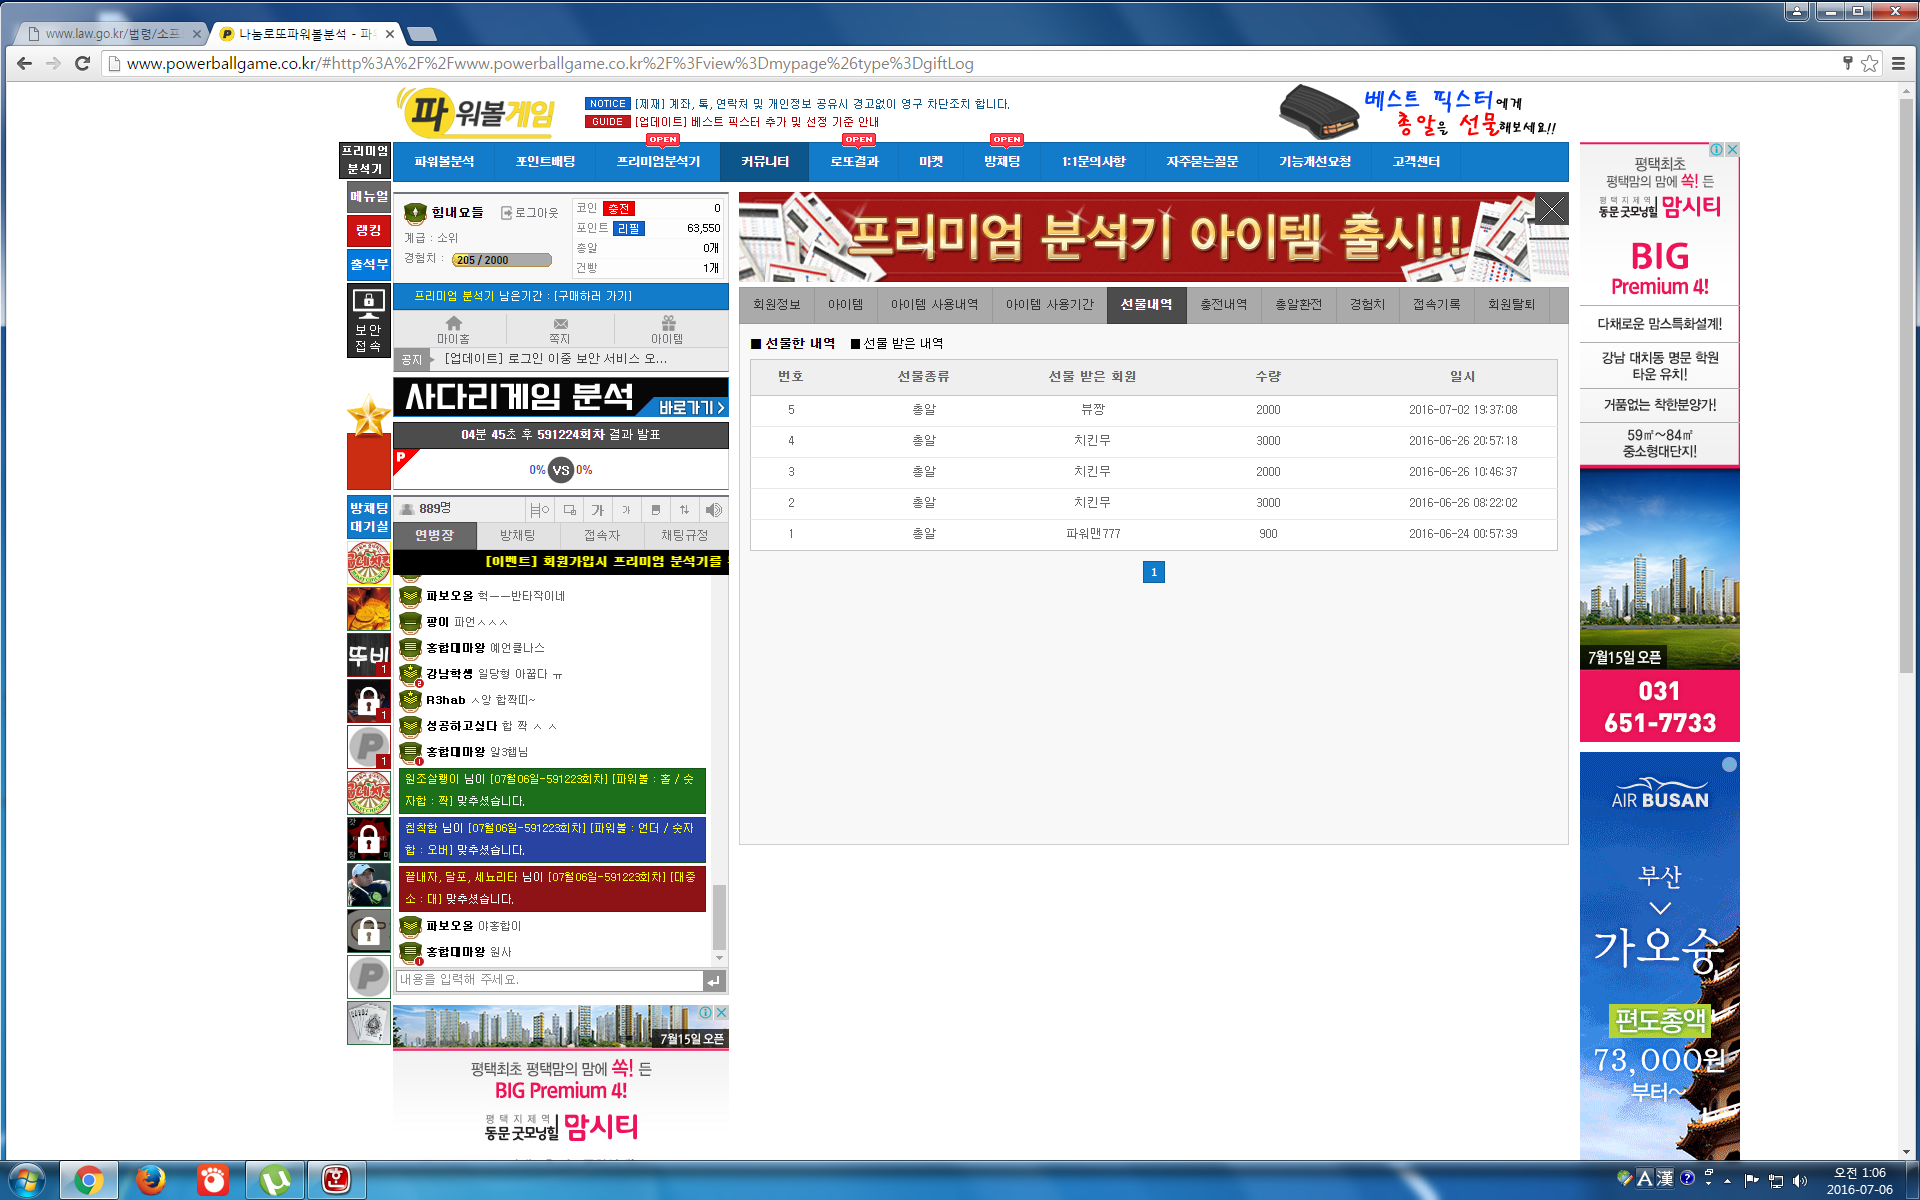
Task: Click the 파워볼게임 site logo
Action: click(477, 112)
